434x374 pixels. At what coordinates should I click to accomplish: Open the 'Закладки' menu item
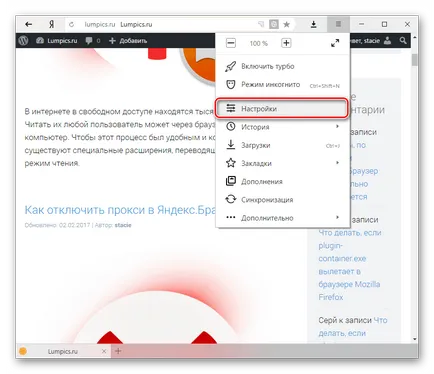(283, 163)
